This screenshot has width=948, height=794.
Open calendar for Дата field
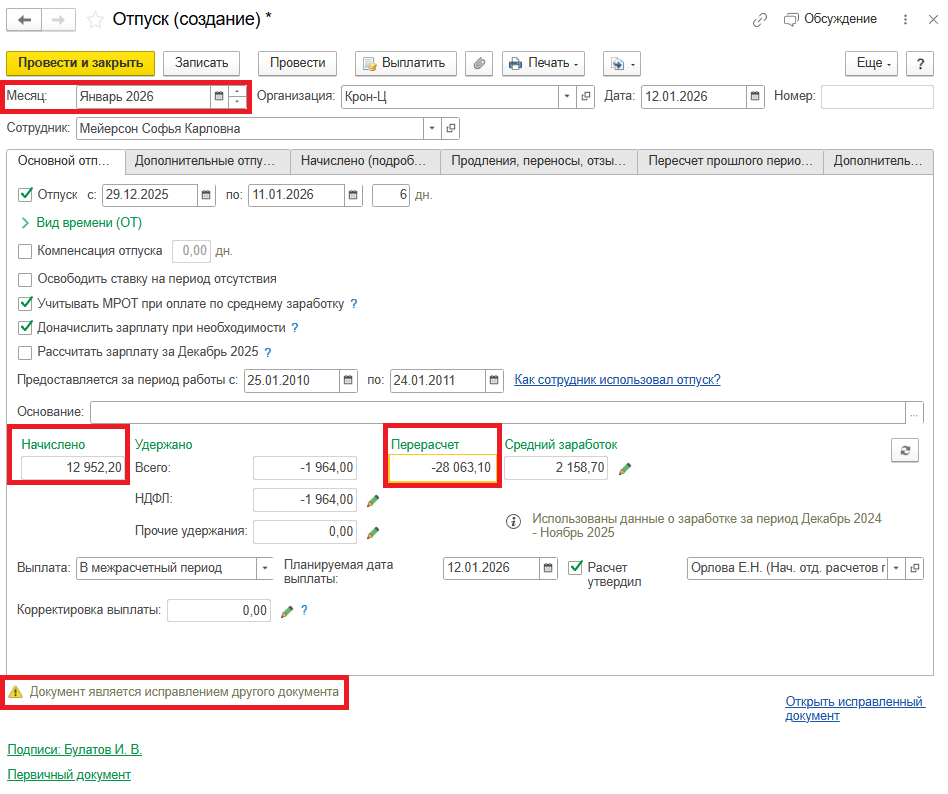(x=756, y=97)
